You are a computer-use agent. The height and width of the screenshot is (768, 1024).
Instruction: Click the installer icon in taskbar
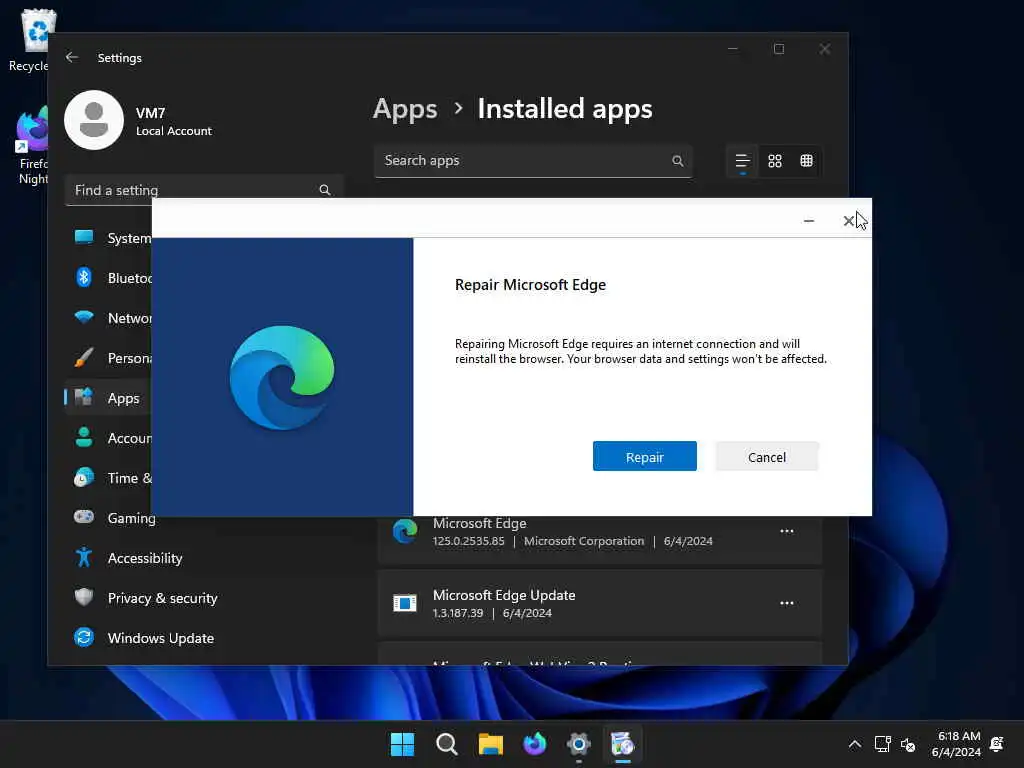(622, 744)
